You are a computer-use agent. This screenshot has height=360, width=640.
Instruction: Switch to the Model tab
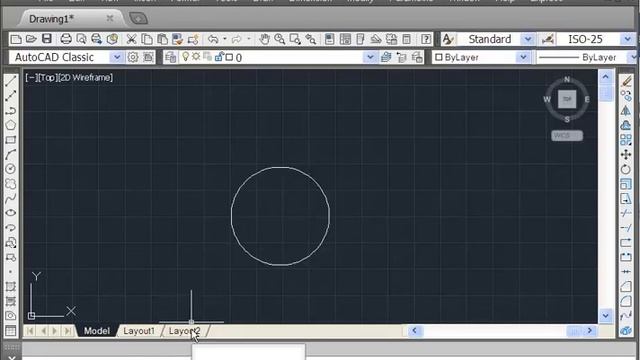[x=97, y=331]
